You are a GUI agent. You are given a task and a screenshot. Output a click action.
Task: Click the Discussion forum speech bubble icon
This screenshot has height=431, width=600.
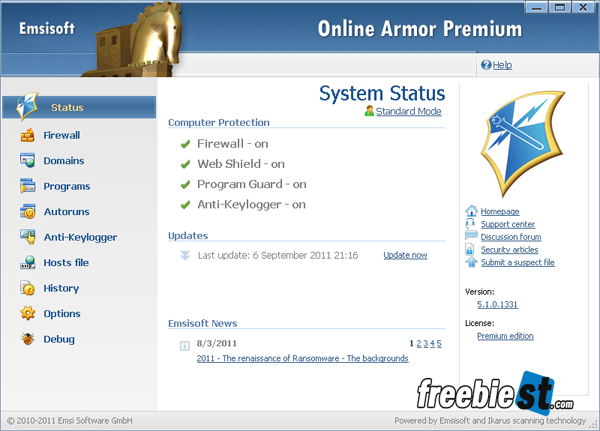coord(471,236)
